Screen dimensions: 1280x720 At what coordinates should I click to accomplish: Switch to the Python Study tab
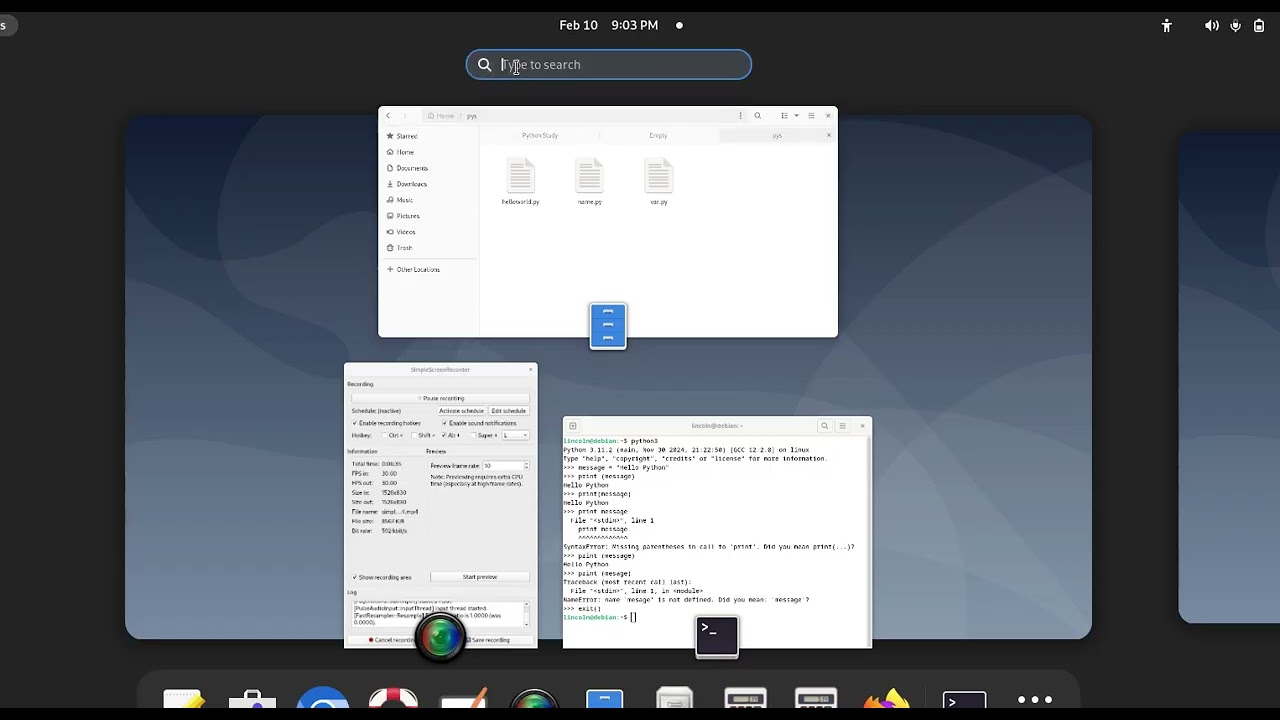[540, 135]
